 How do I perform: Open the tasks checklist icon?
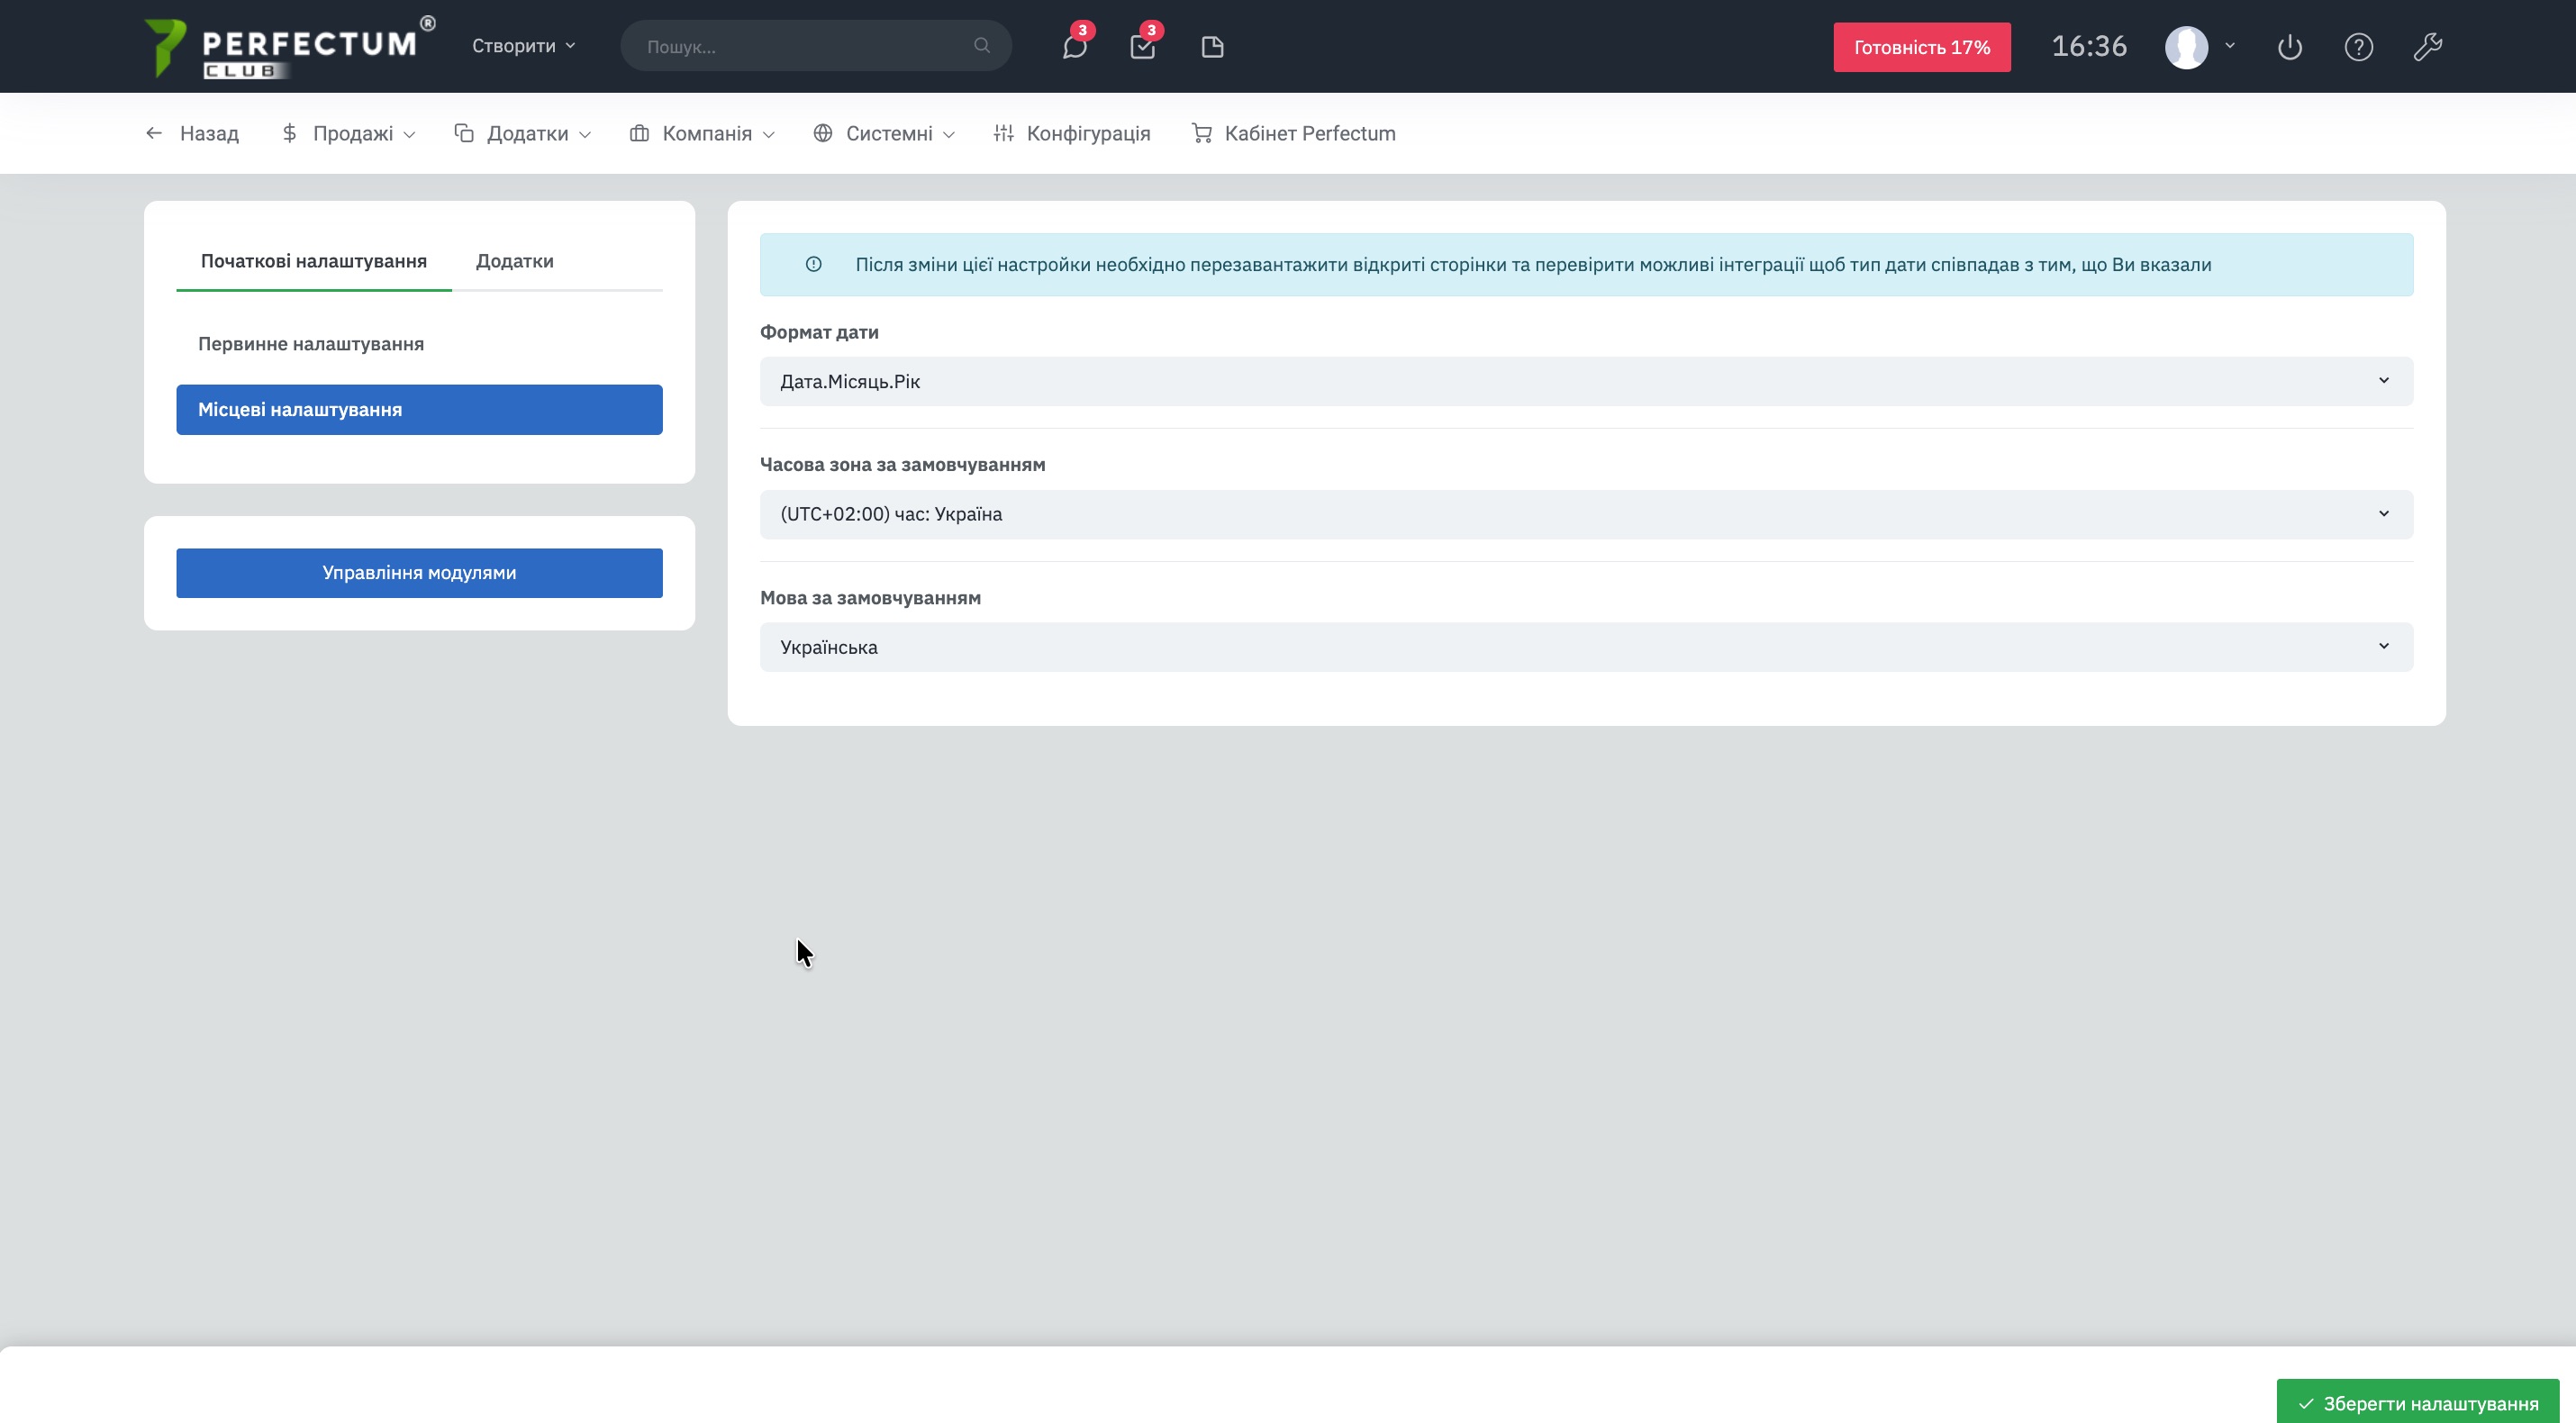(1142, 47)
